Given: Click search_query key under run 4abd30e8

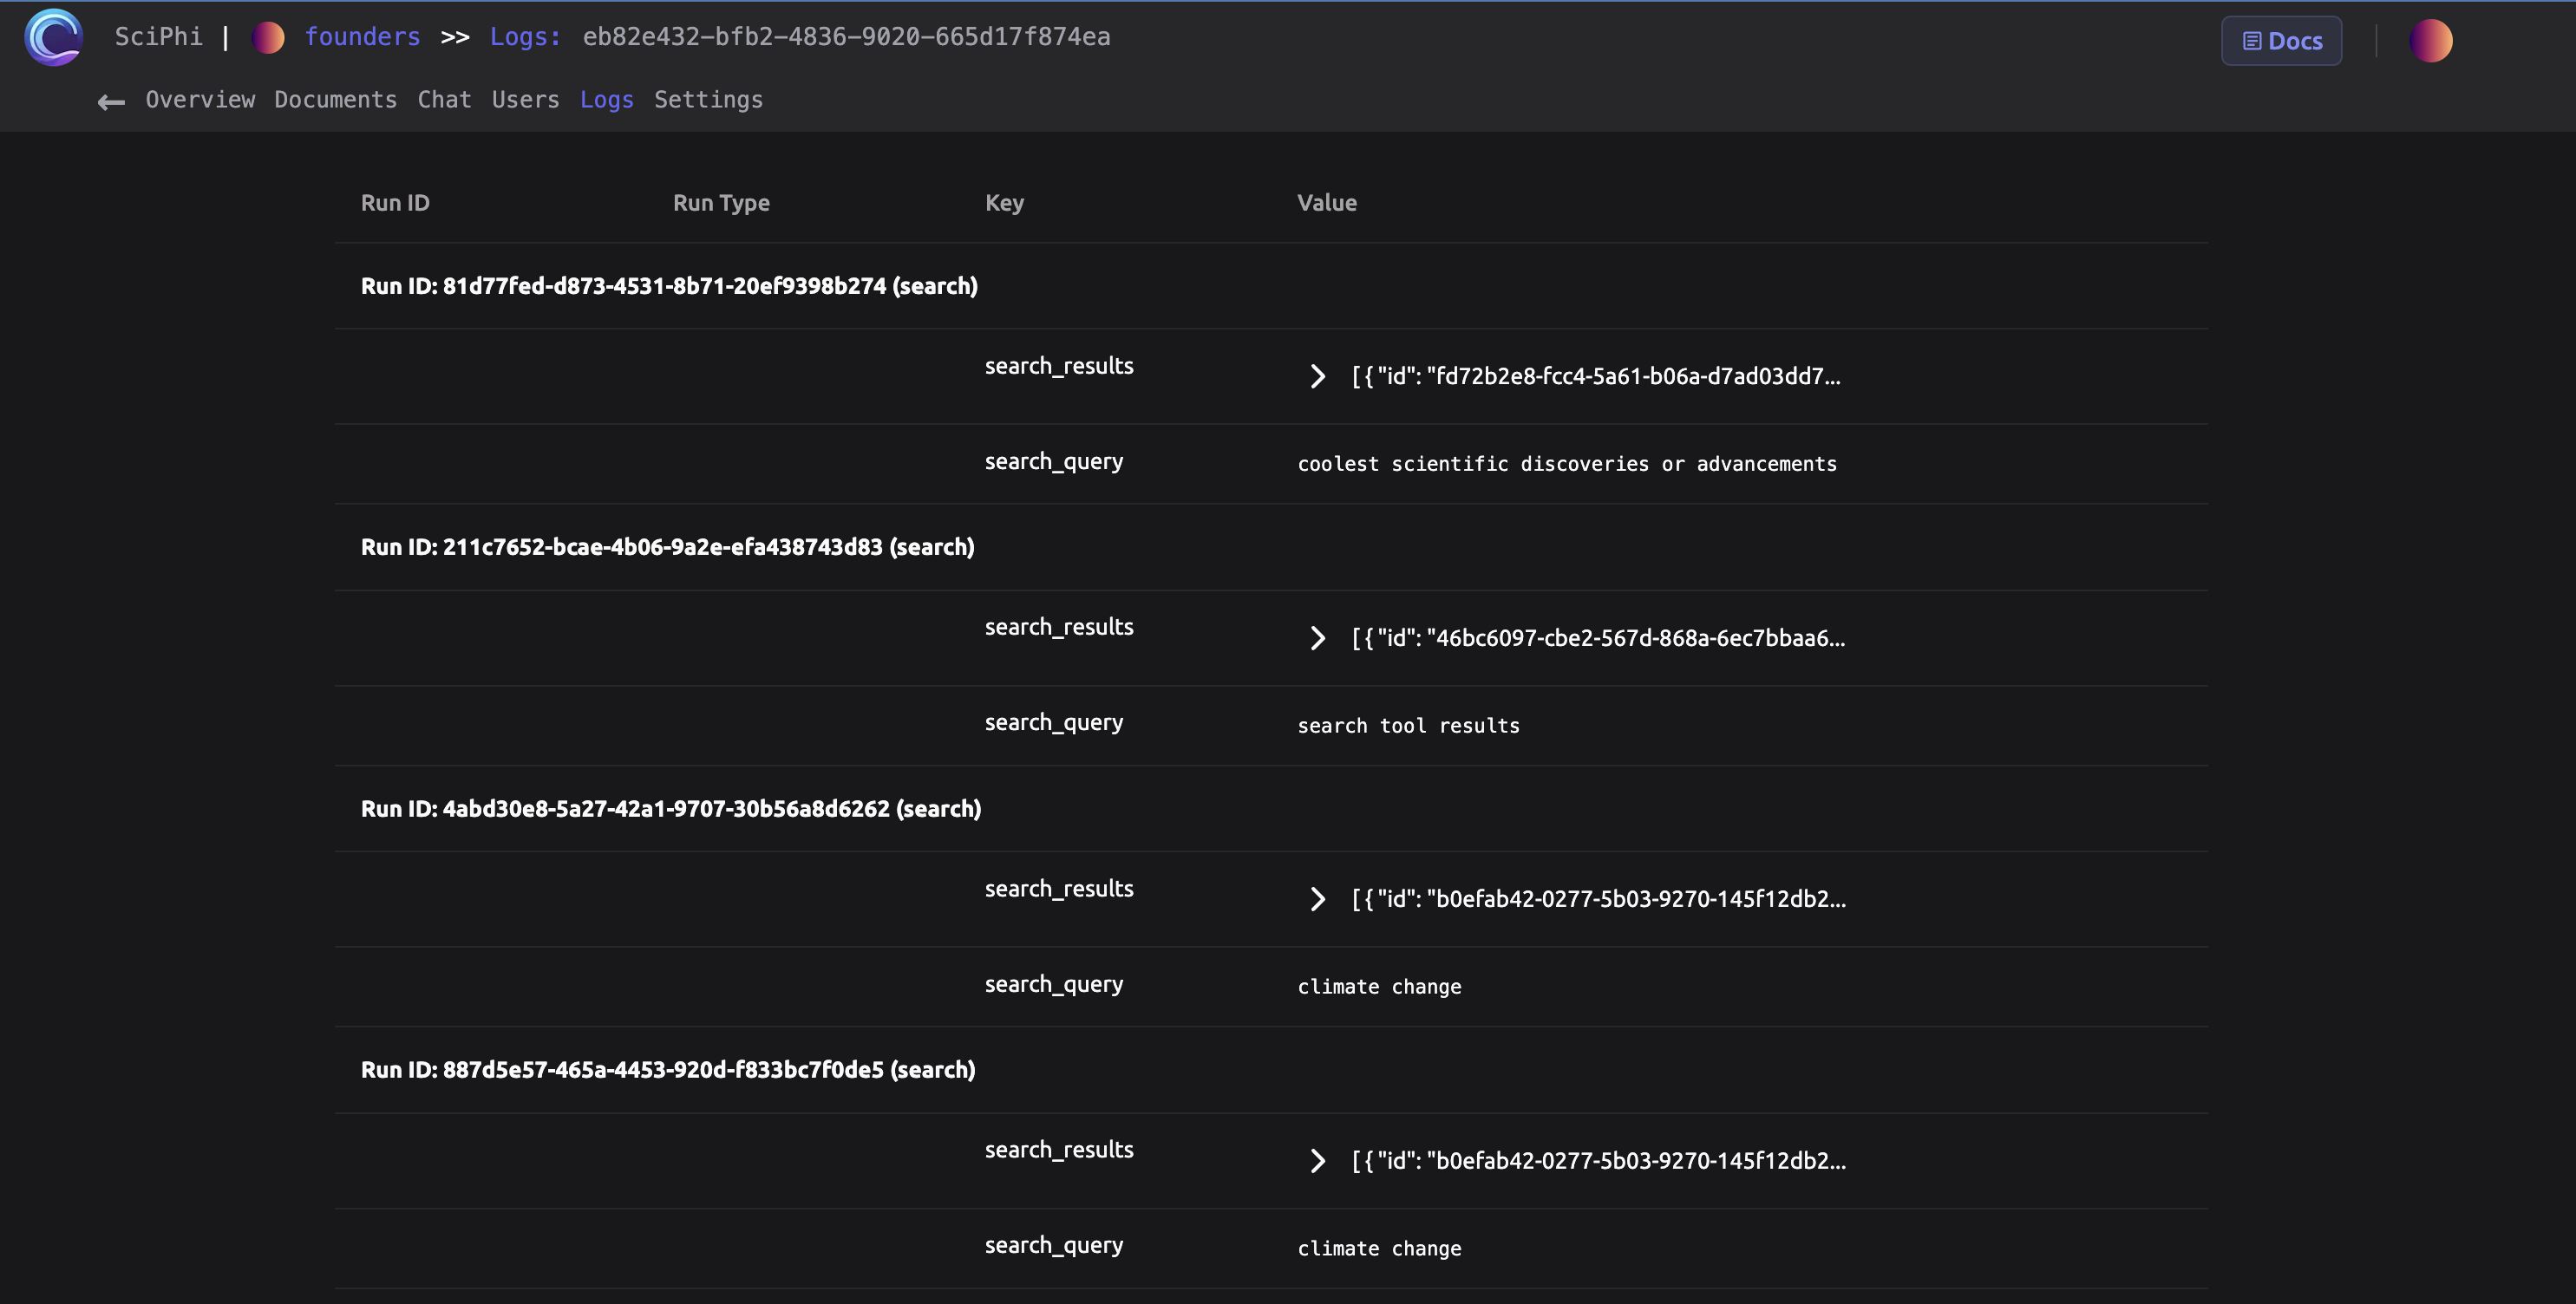Looking at the screenshot, I should [1054, 985].
